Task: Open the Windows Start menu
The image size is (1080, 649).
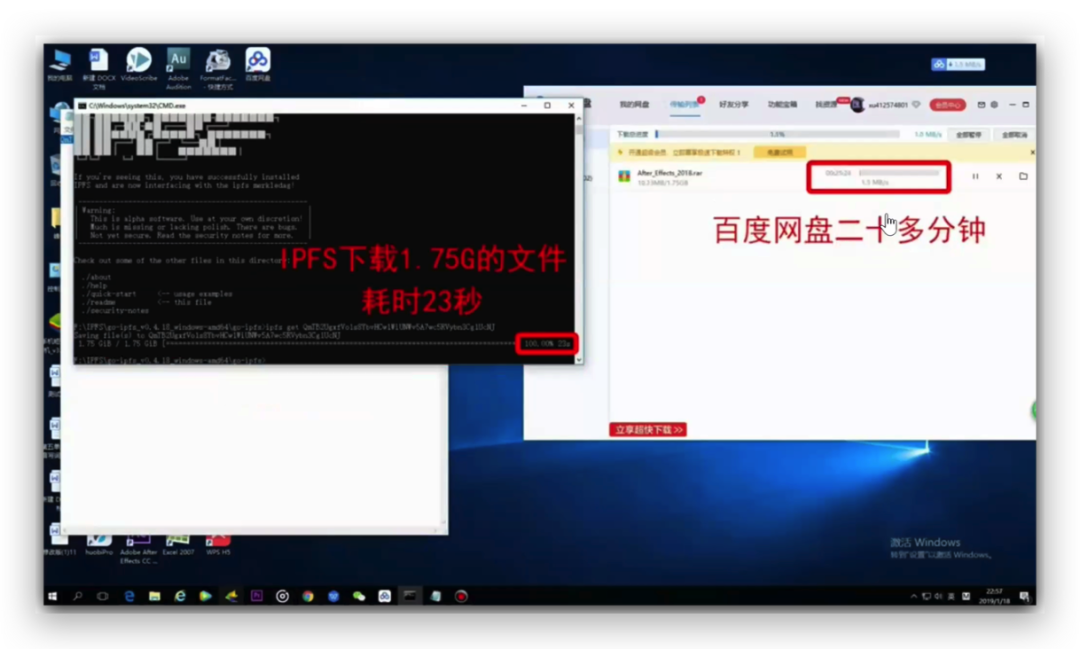Action: [52, 596]
